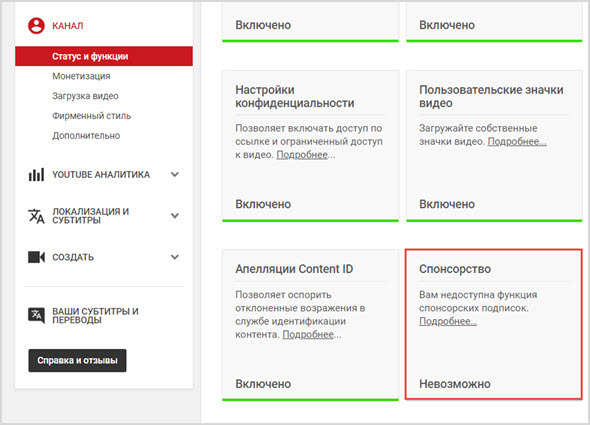Go to Загрузка видео in the sidebar
590x425 pixels.
pyautogui.click(x=85, y=96)
